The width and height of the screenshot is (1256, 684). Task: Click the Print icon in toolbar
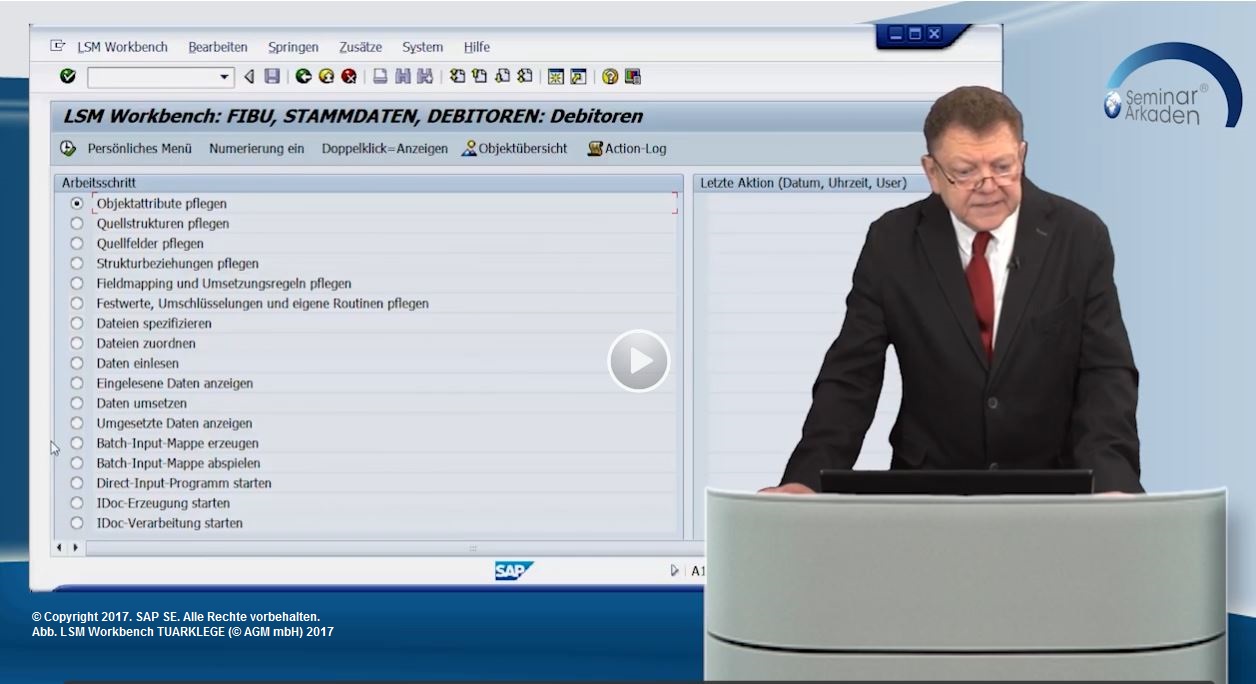[381, 76]
